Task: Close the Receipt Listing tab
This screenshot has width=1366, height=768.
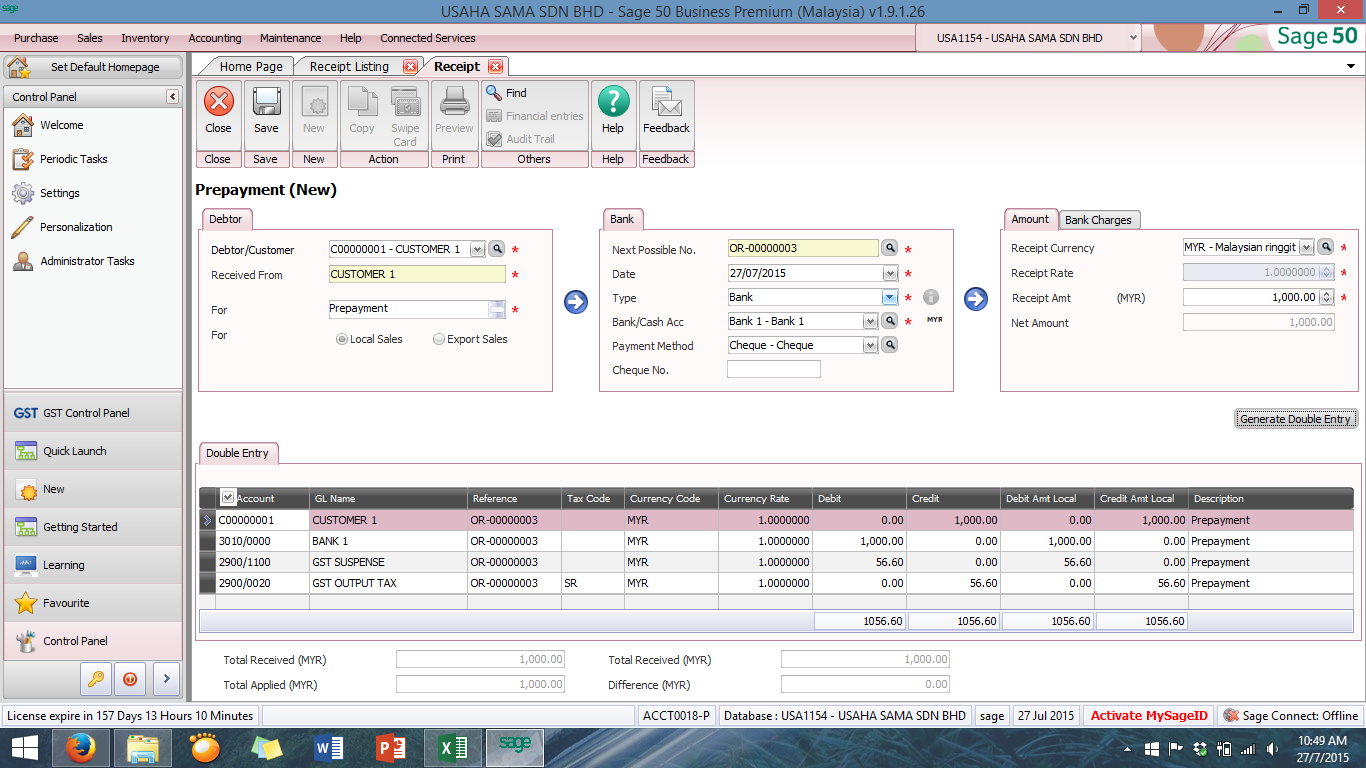Action: pos(409,67)
